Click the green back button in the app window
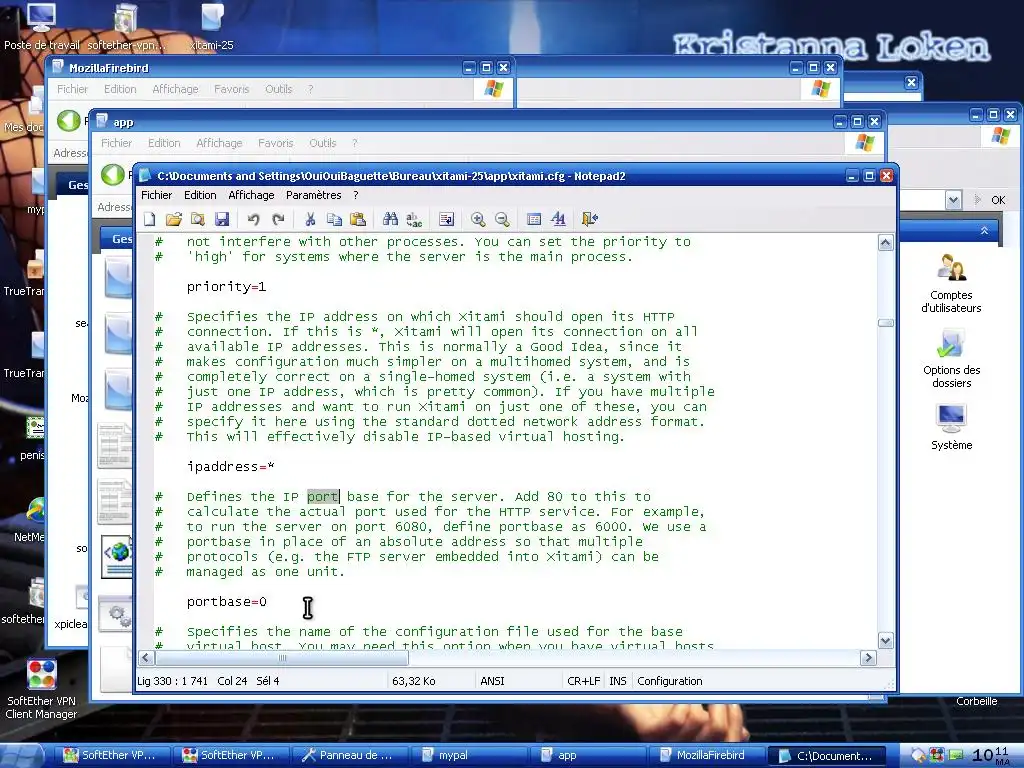The image size is (1024, 768). pyautogui.click(x=112, y=174)
